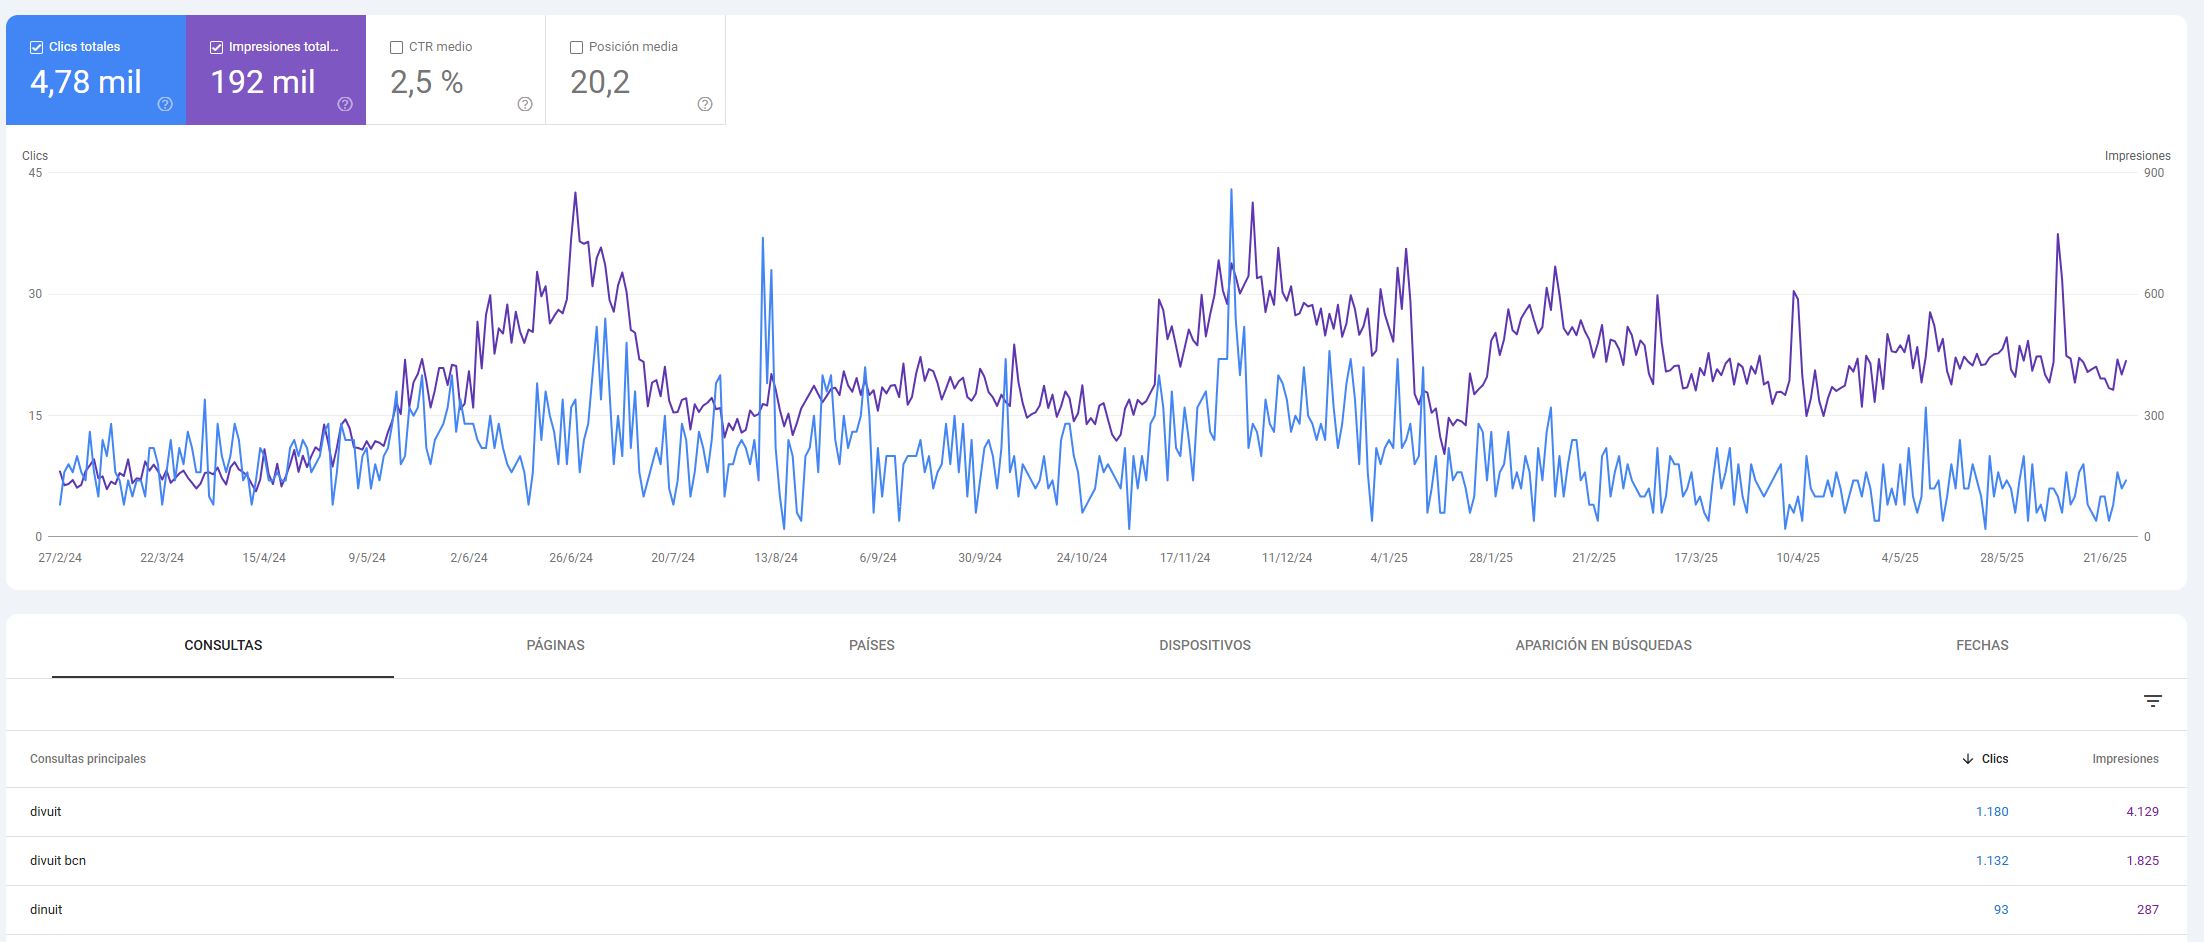Screen dimensions: 2204x942
Task: Click help icon on Clics totales card
Action: (165, 104)
